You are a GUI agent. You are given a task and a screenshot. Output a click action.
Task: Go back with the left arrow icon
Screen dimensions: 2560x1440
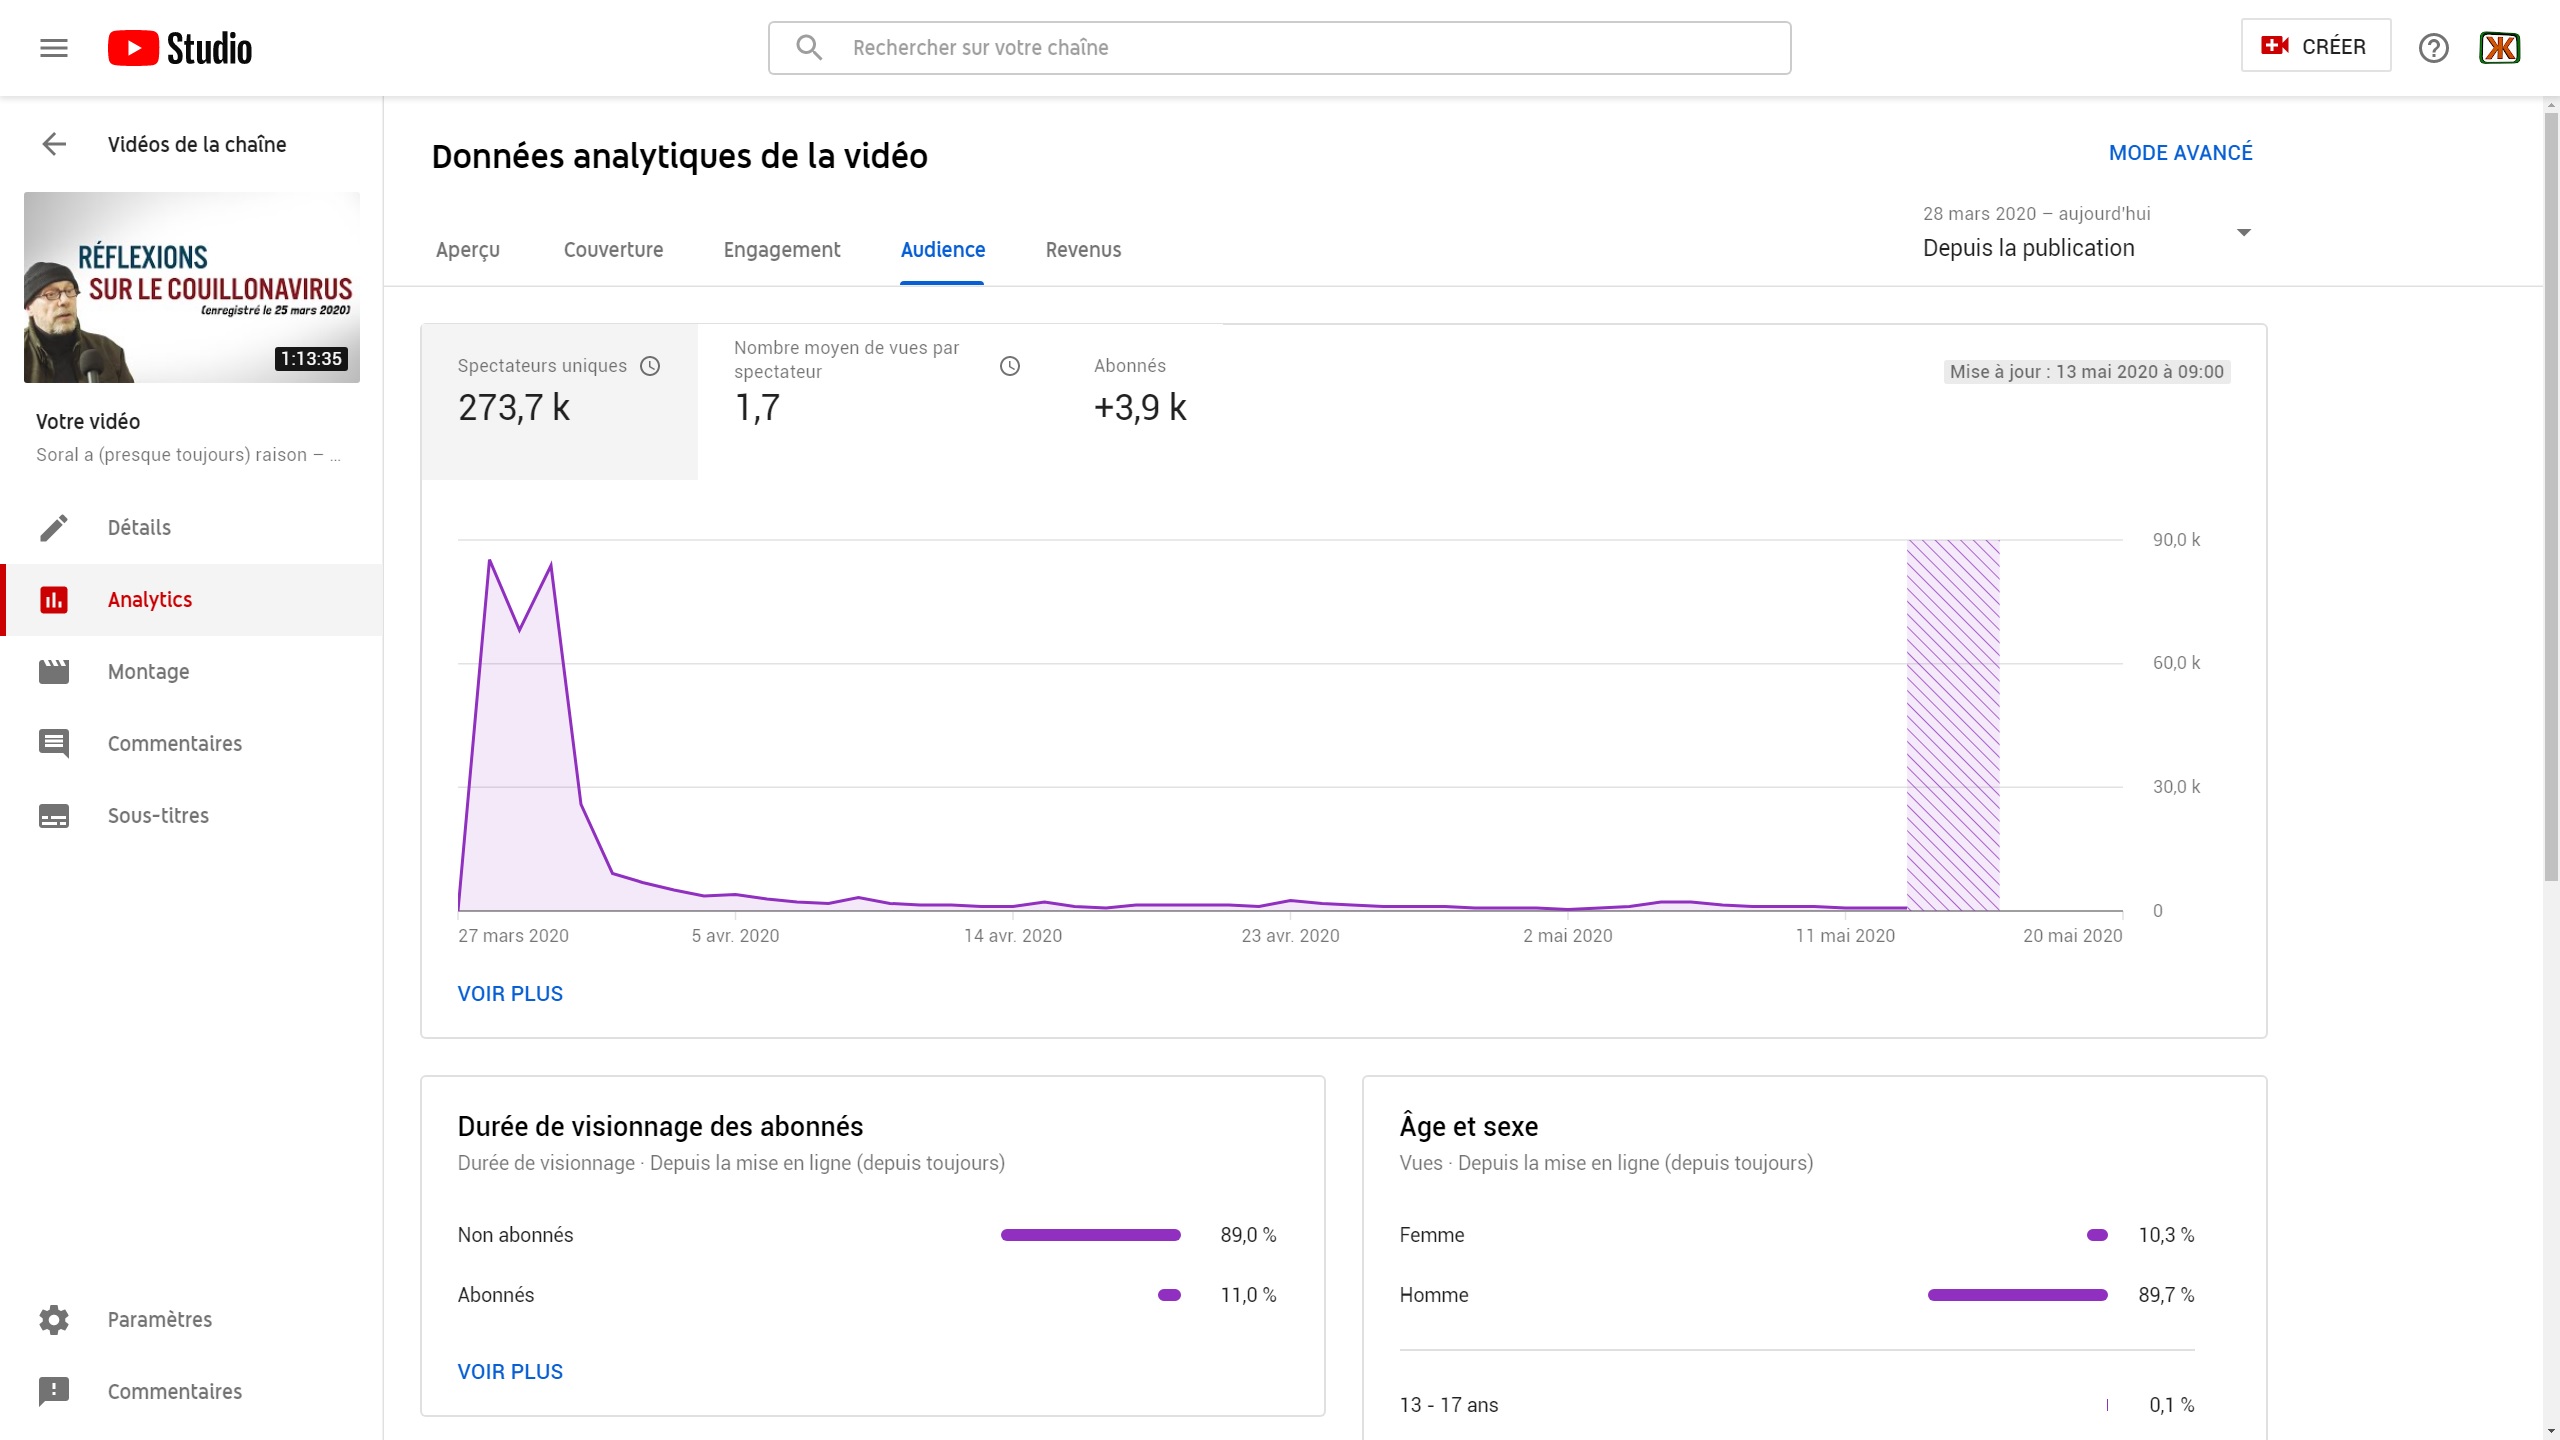click(54, 144)
